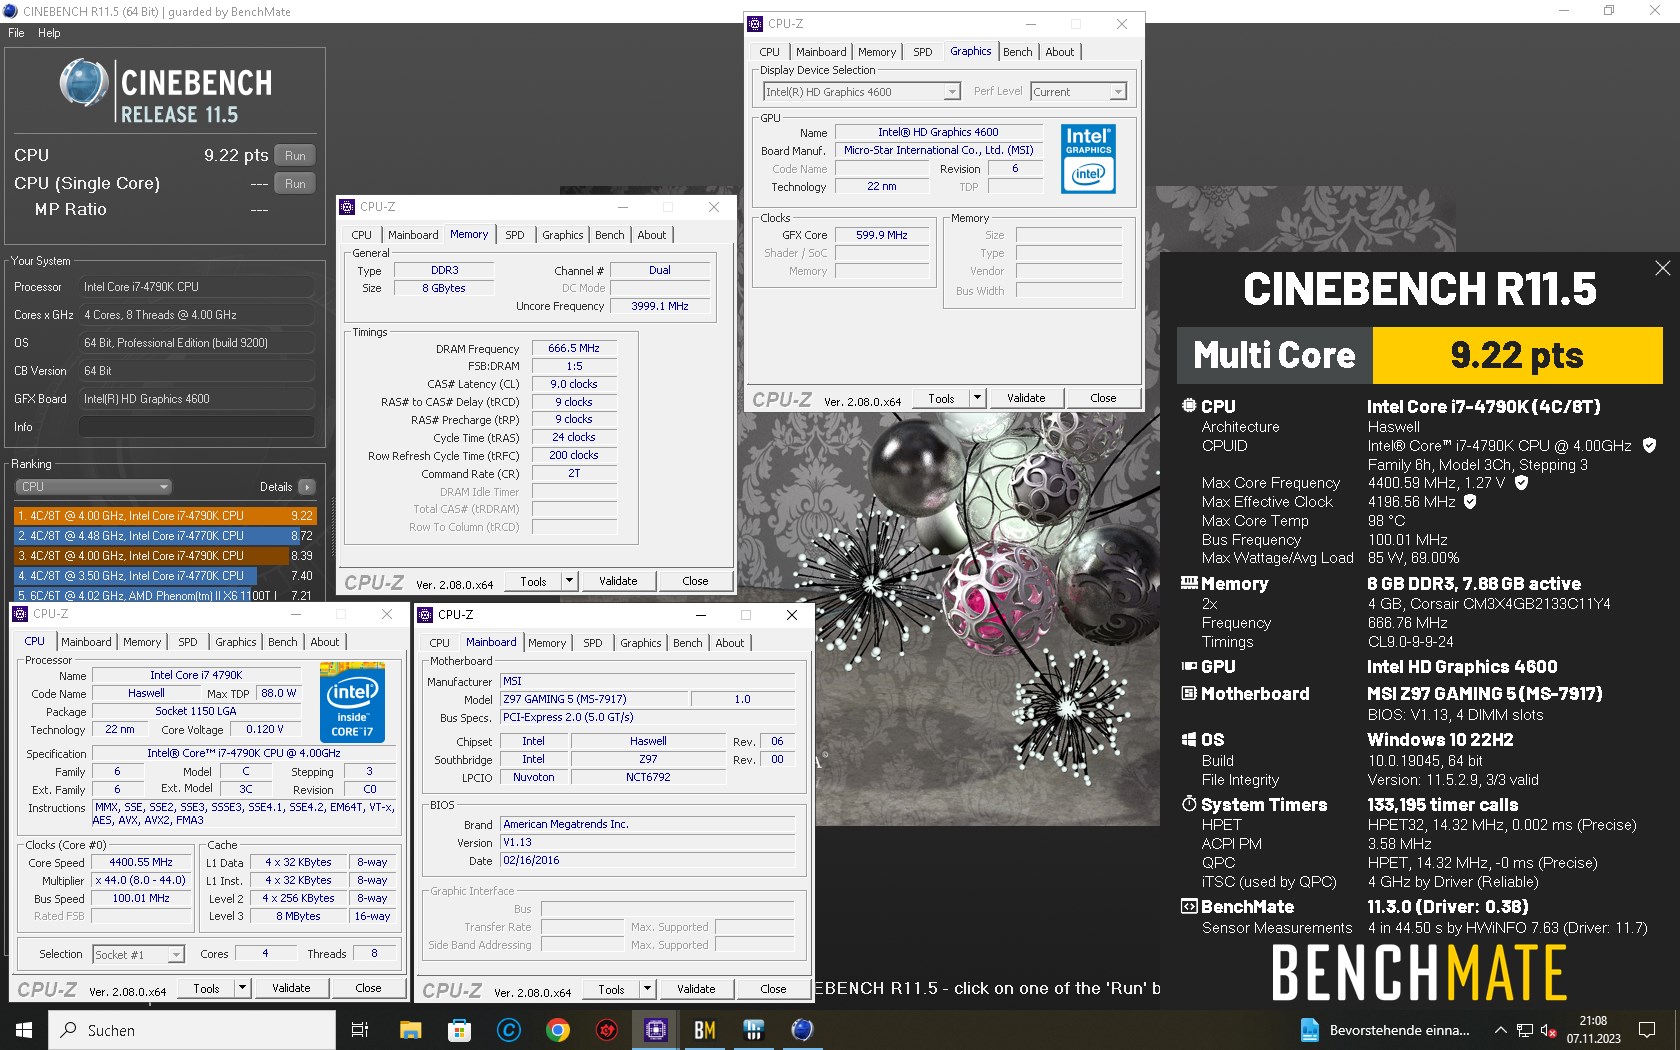Click the Info text field in Your System
The image size is (1680, 1050).
pyautogui.click(x=196, y=427)
